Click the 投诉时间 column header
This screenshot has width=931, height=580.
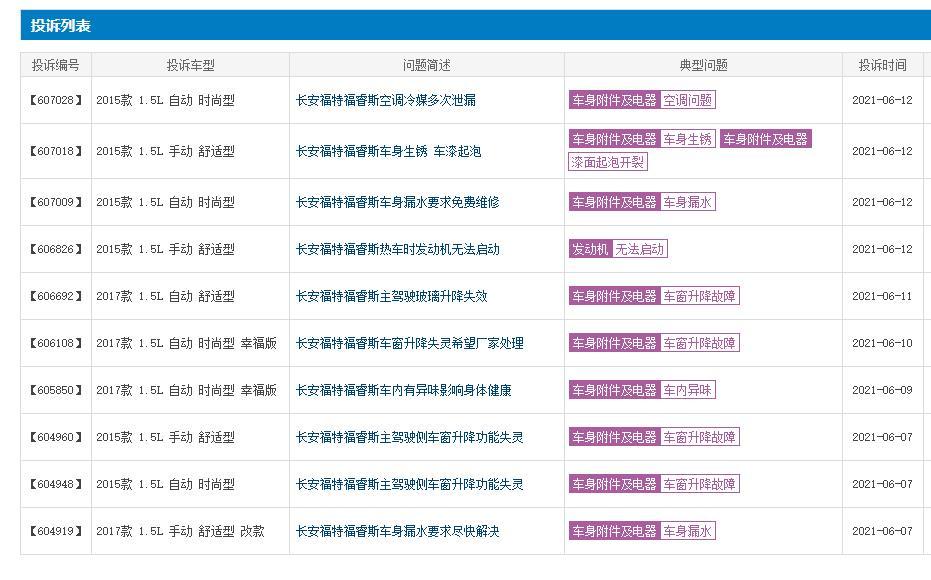click(882, 65)
